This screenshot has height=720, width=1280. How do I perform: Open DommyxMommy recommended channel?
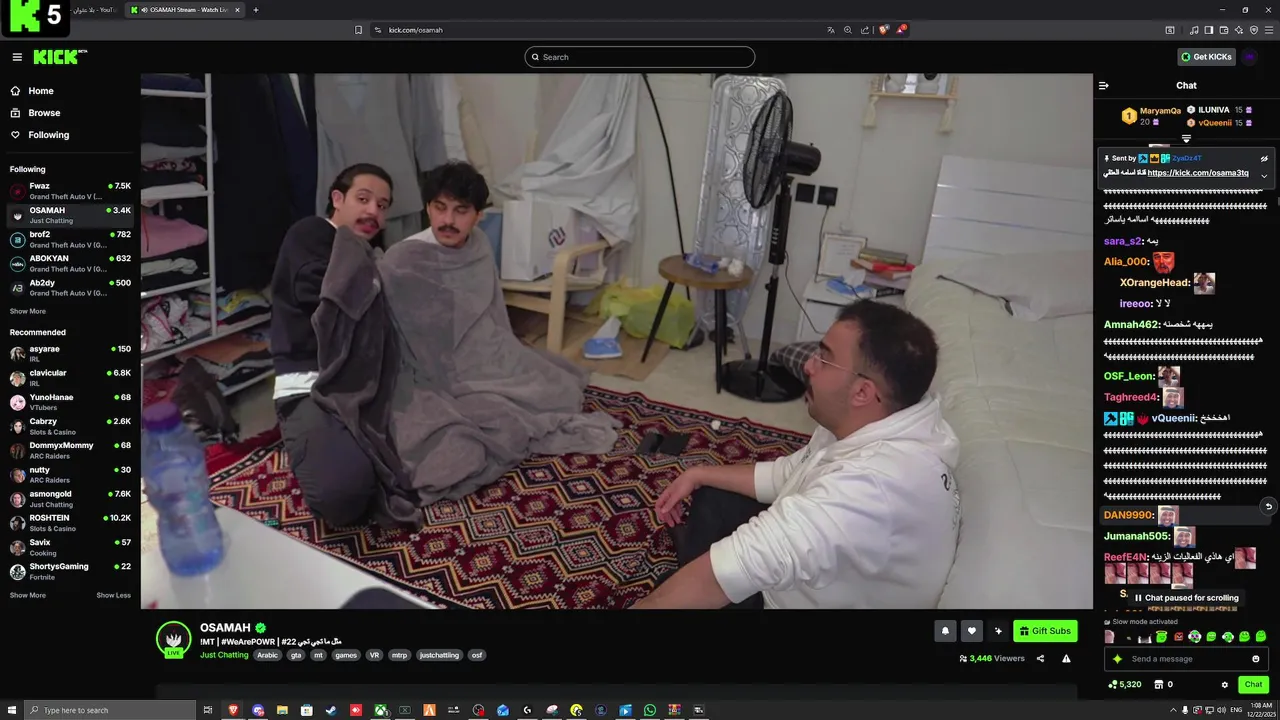tap(70, 450)
